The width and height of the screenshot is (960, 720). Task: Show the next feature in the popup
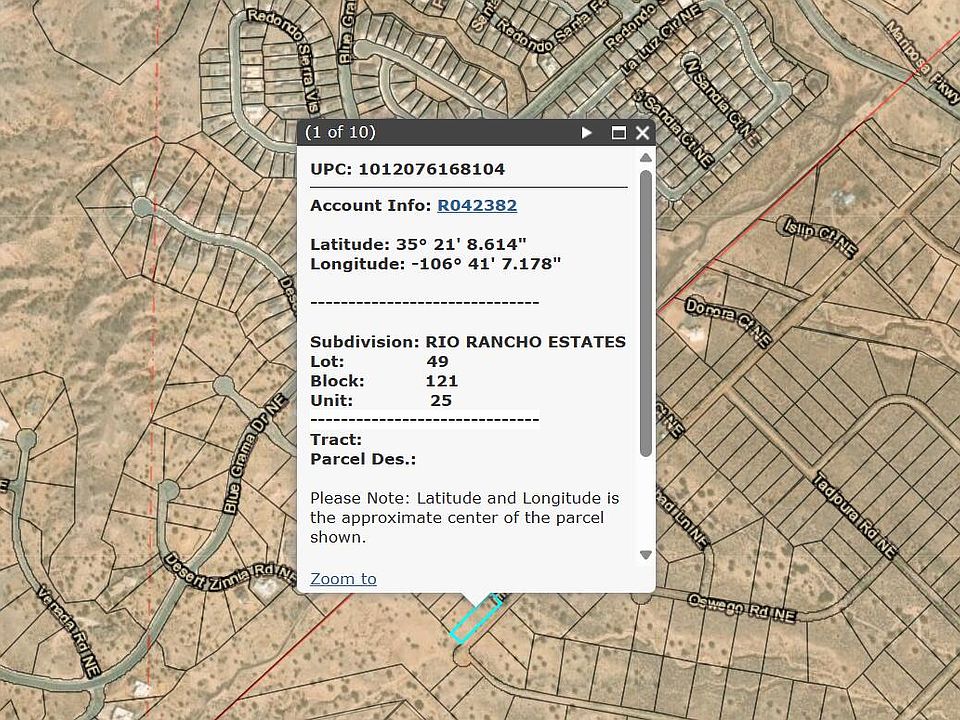tap(587, 132)
